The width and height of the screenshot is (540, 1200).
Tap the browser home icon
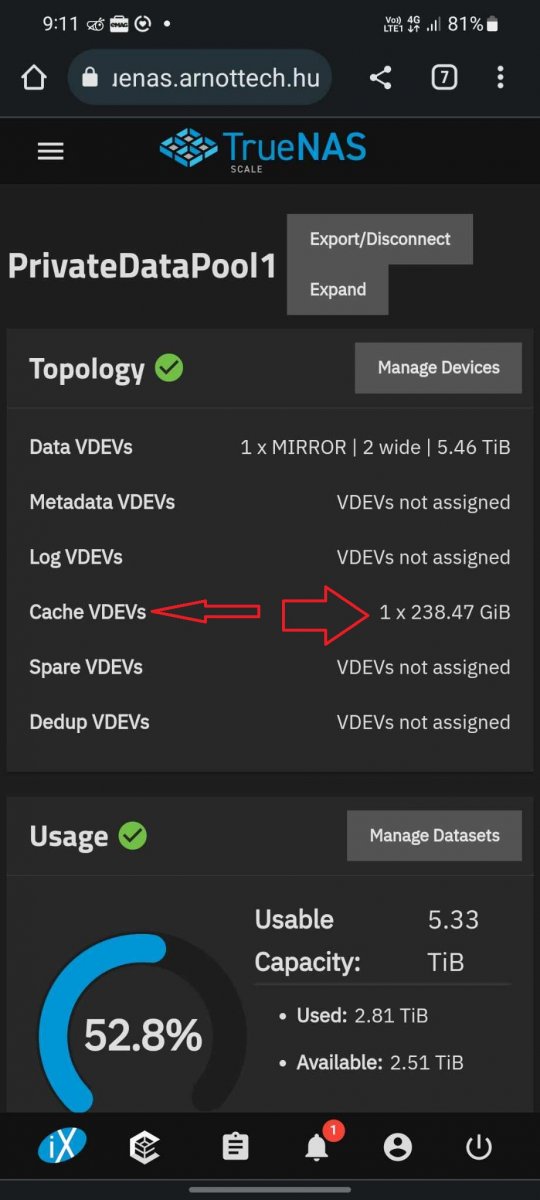tap(34, 78)
